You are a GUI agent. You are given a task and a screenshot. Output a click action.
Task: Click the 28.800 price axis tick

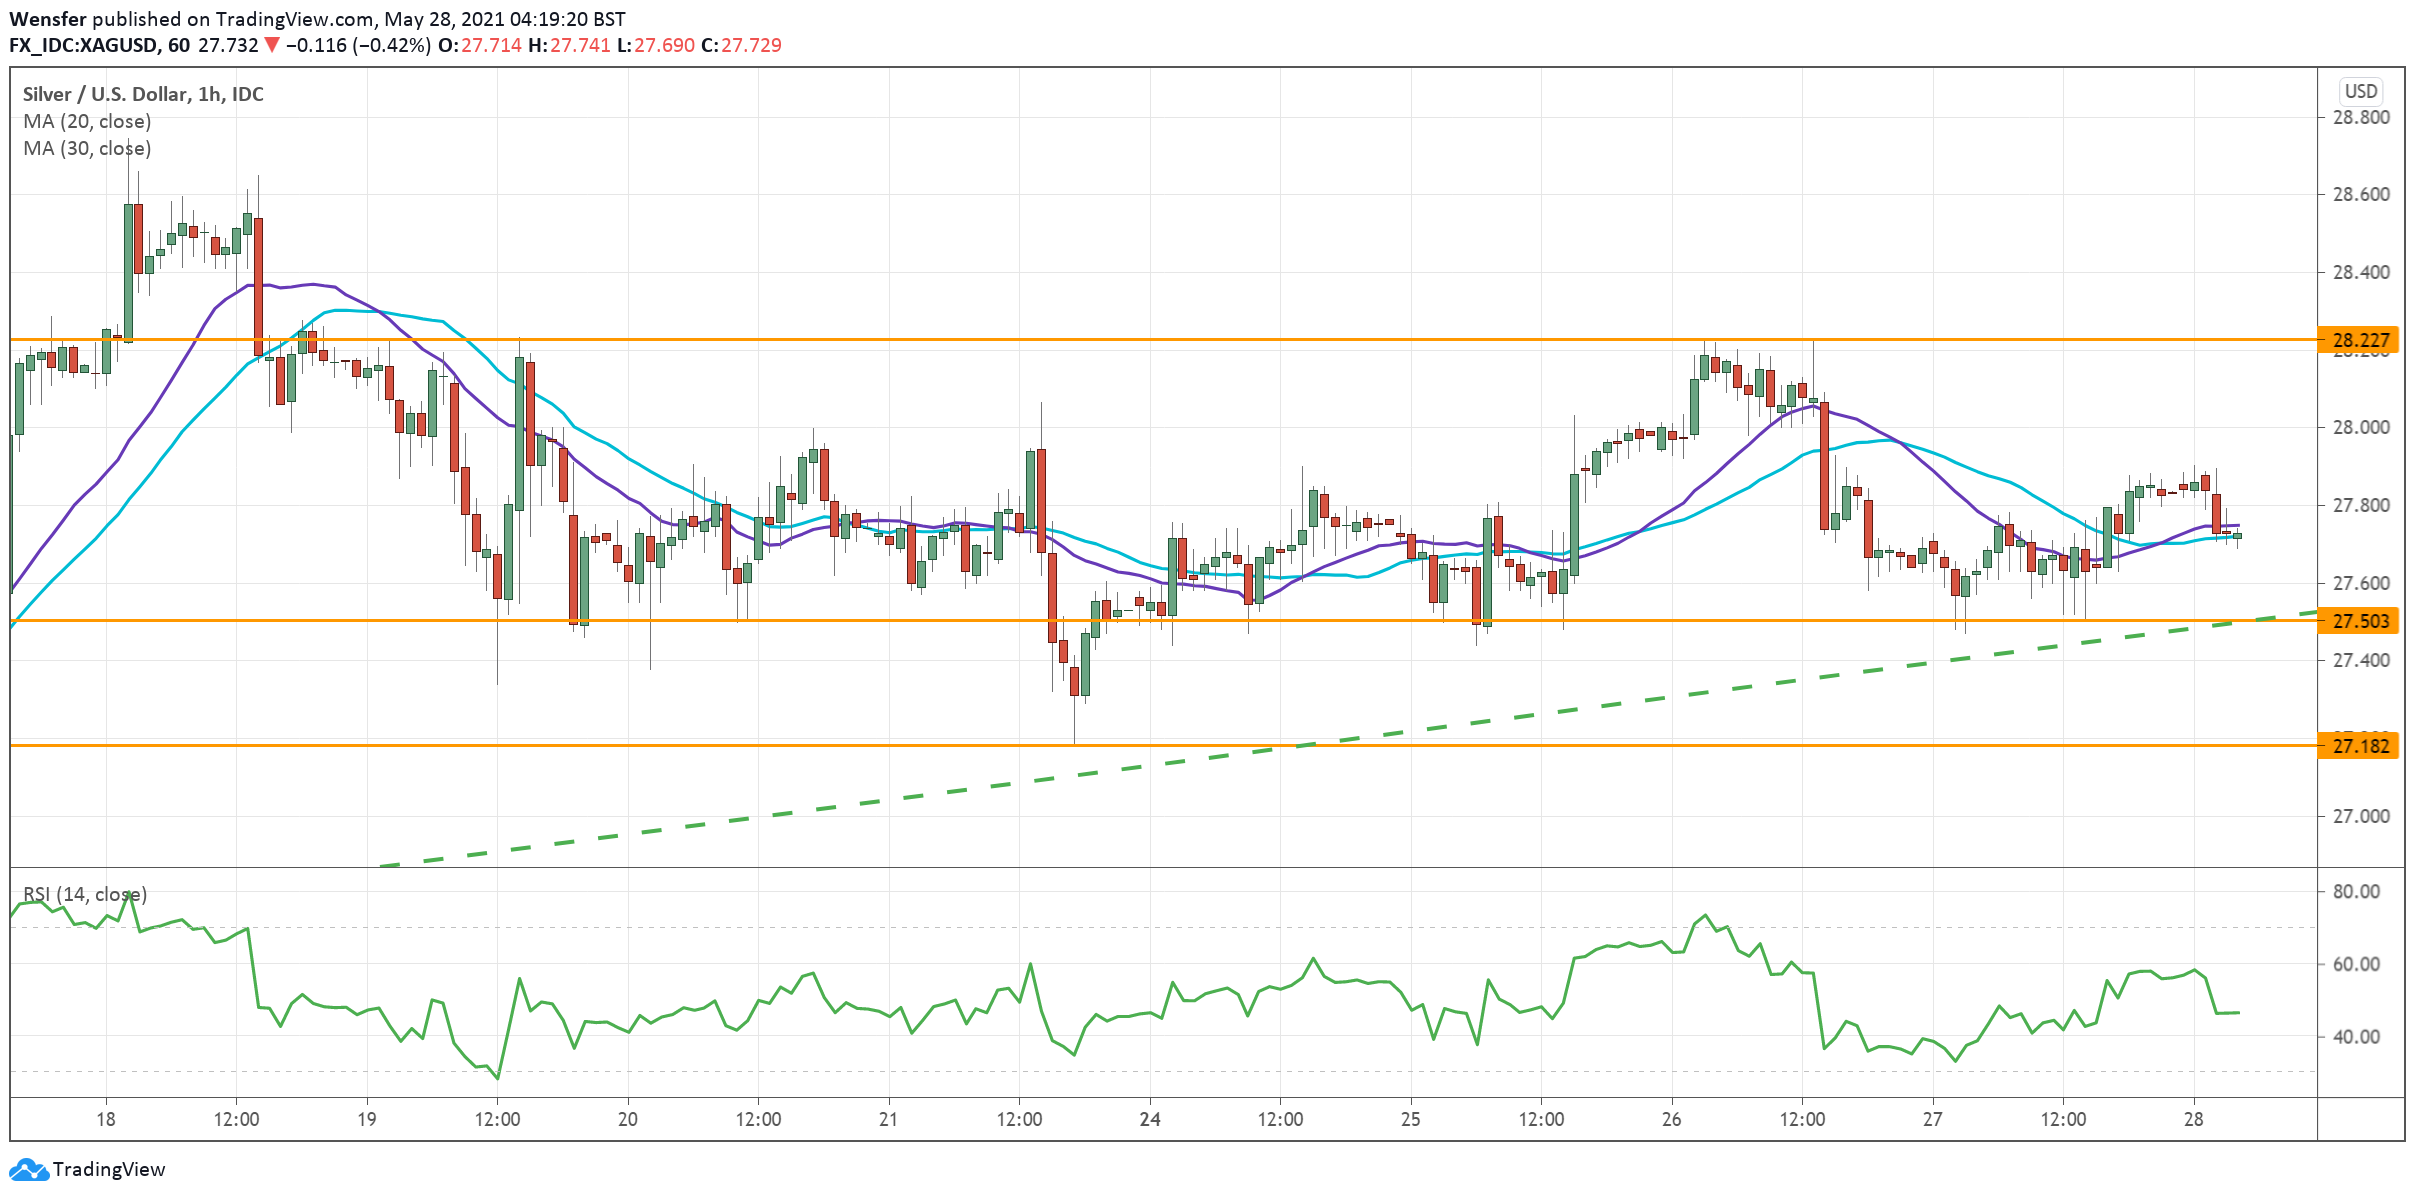(x=2360, y=117)
